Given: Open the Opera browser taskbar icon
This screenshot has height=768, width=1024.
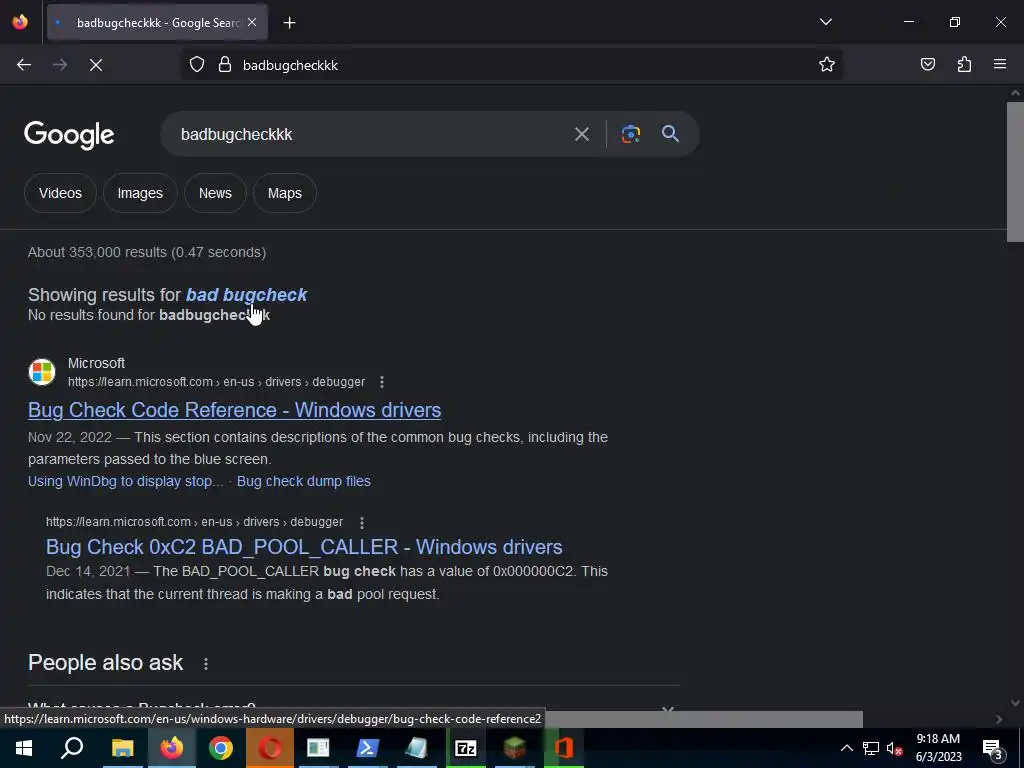Looking at the screenshot, I should click(270, 748).
